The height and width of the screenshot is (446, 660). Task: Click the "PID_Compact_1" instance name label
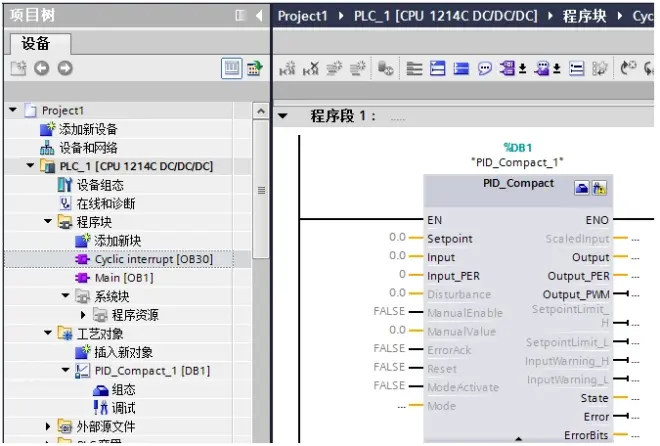point(517,162)
